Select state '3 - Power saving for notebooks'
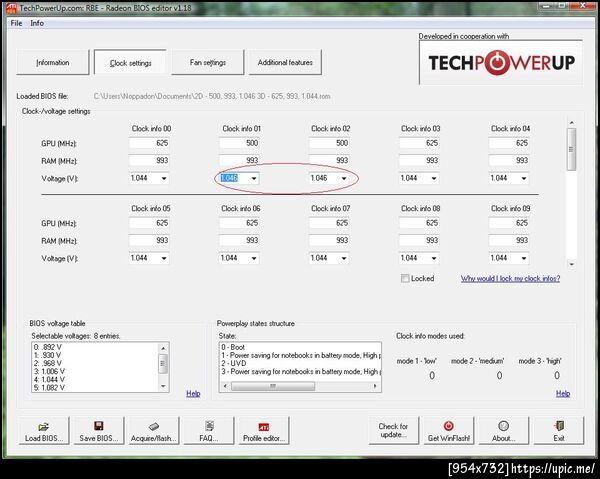 tap(300, 371)
